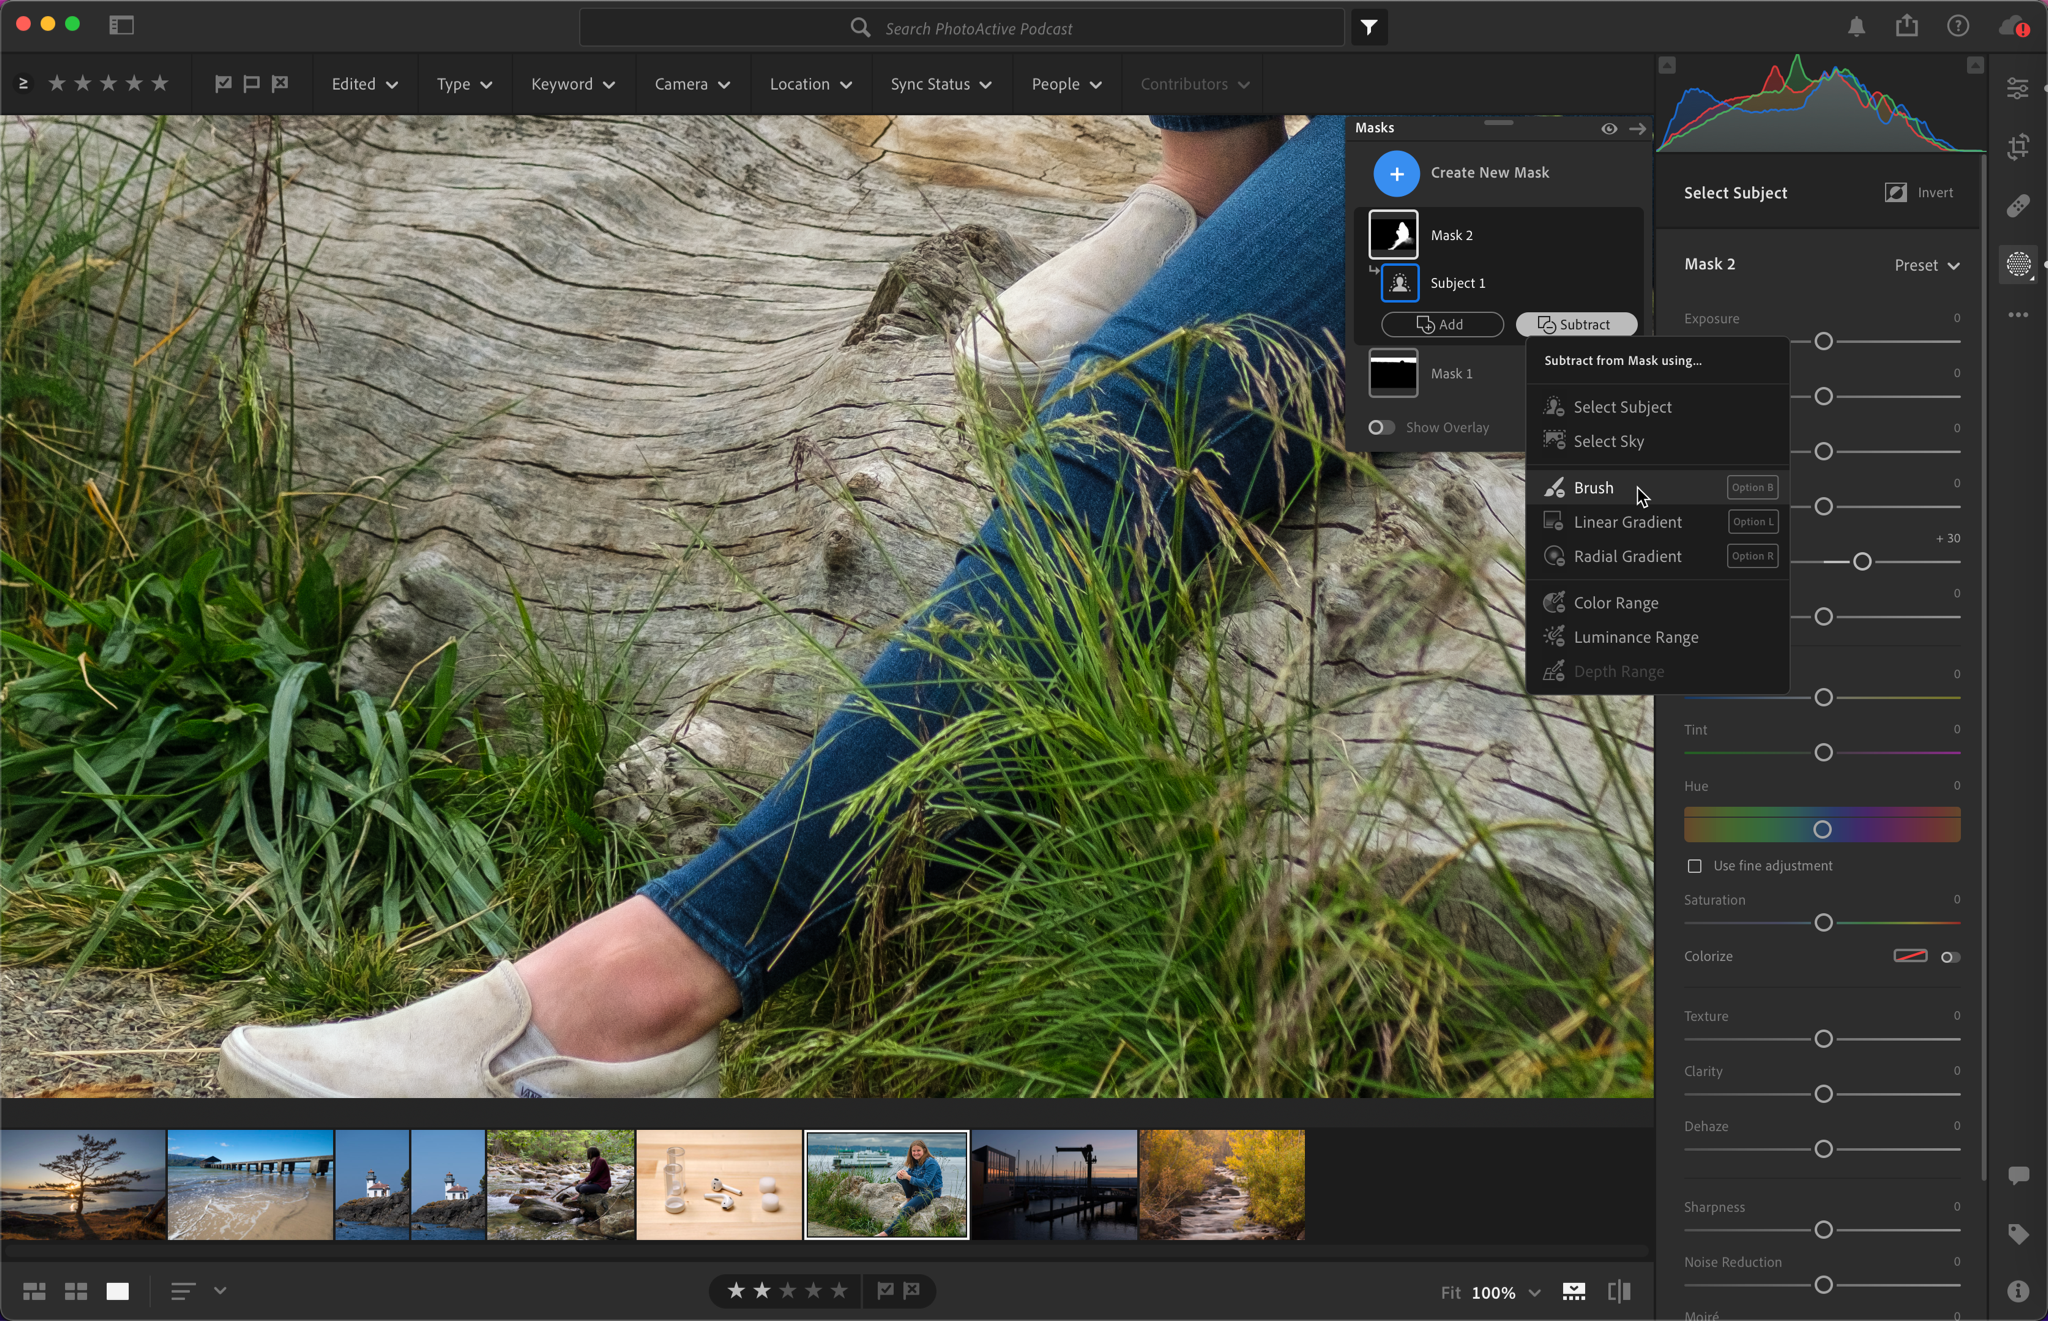The height and width of the screenshot is (1321, 2048).
Task: Switch to photo grid view
Action: [x=34, y=1291]
